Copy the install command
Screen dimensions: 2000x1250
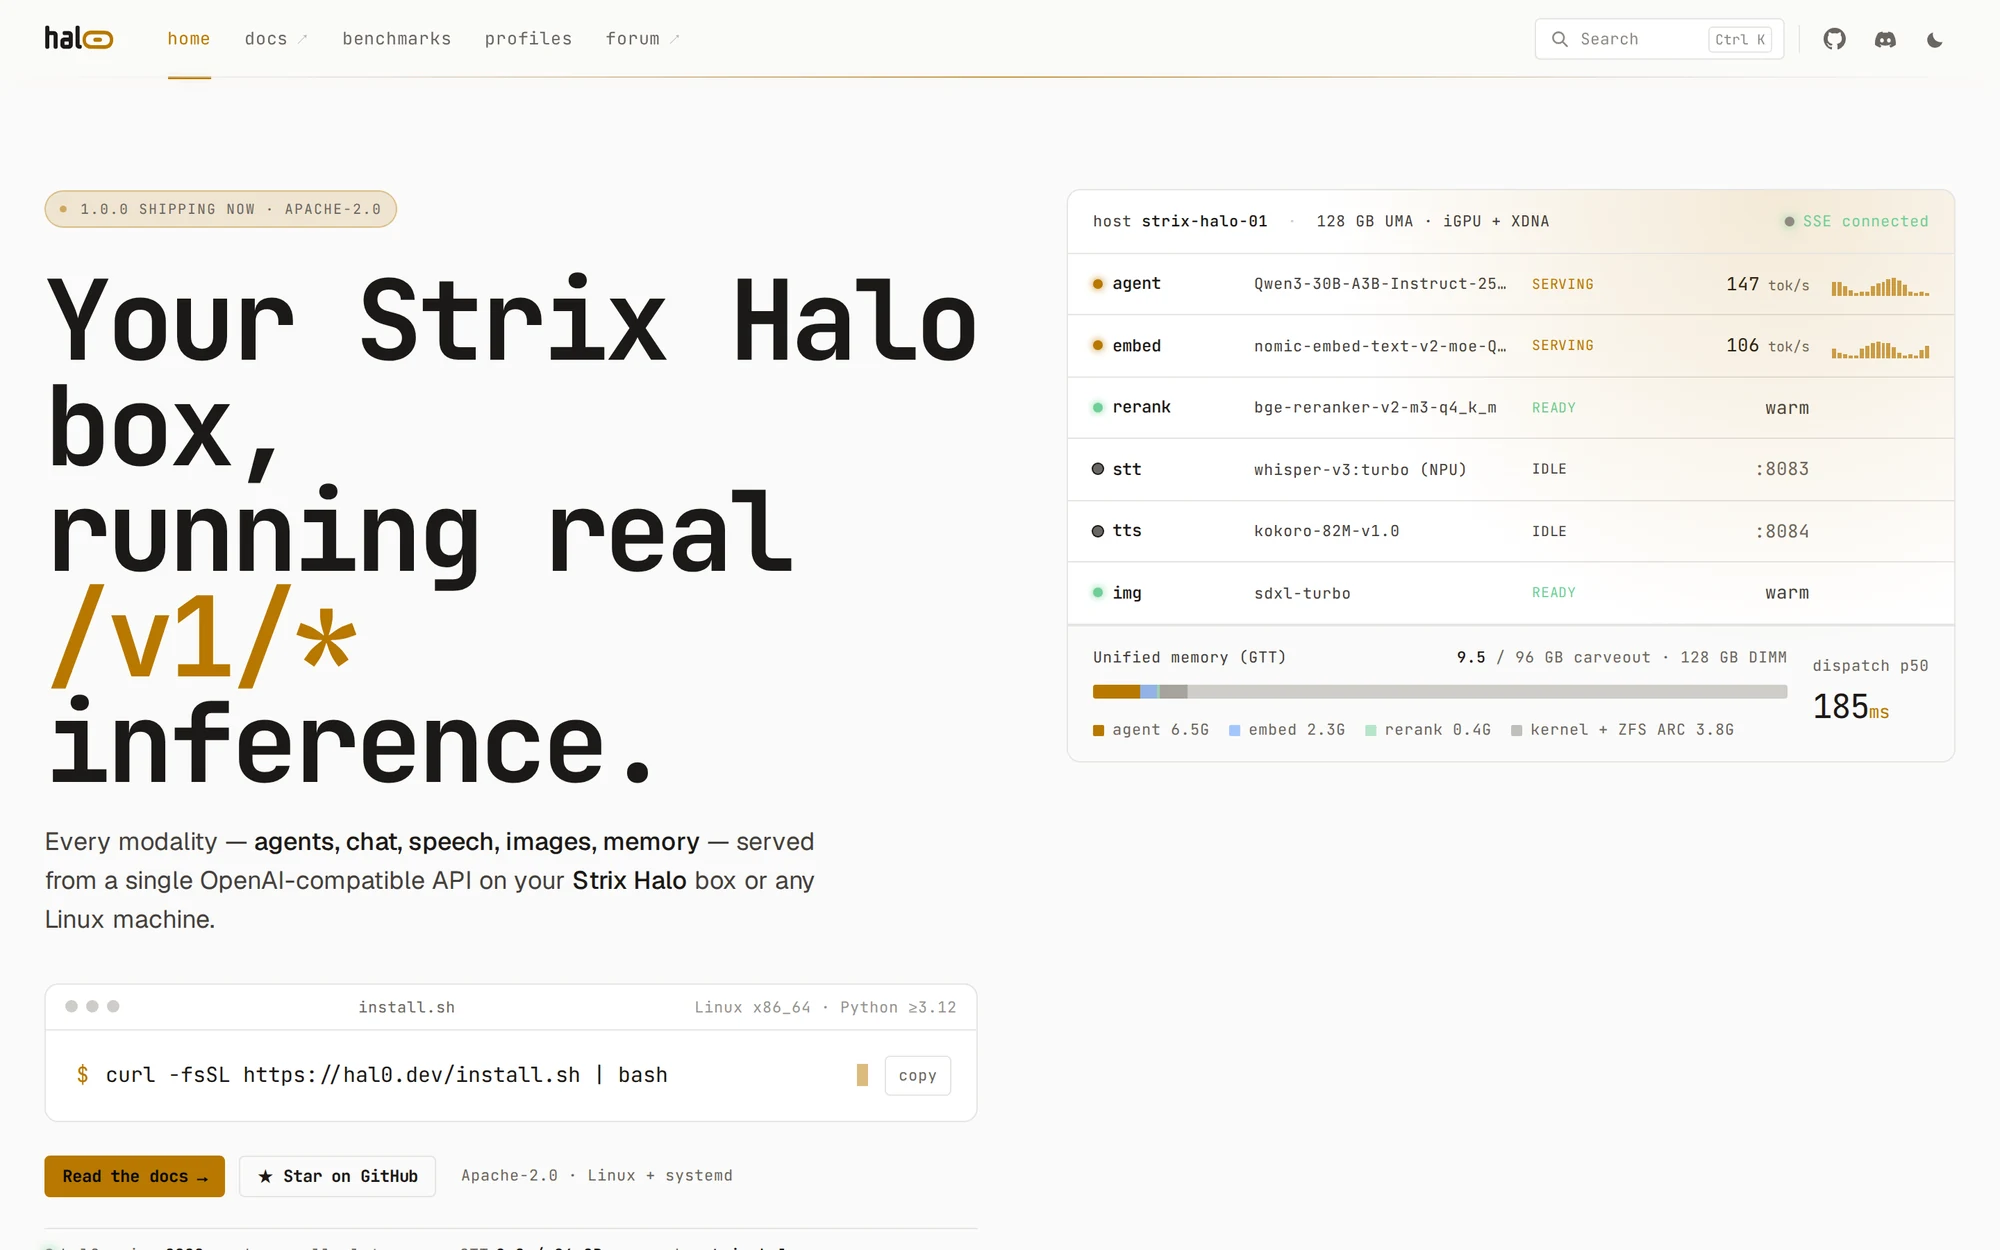click(x=917, y=1075)
